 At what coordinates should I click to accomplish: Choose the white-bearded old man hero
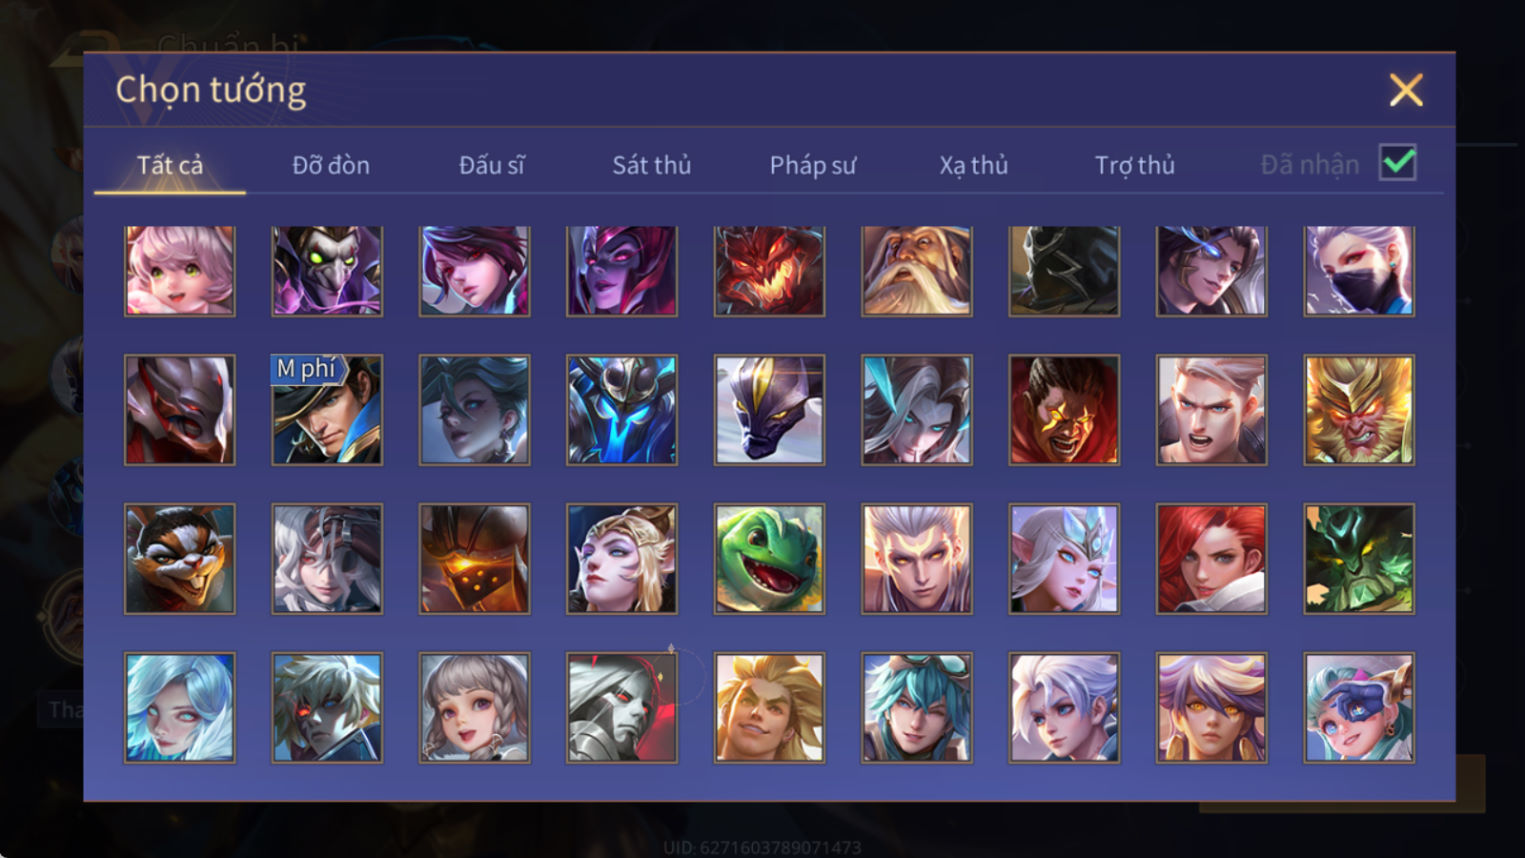917,271
